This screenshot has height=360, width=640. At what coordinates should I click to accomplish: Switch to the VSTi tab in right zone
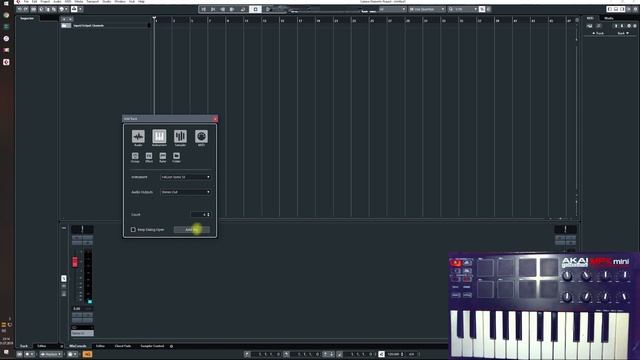pyautogui.click(x=590, y=18)
